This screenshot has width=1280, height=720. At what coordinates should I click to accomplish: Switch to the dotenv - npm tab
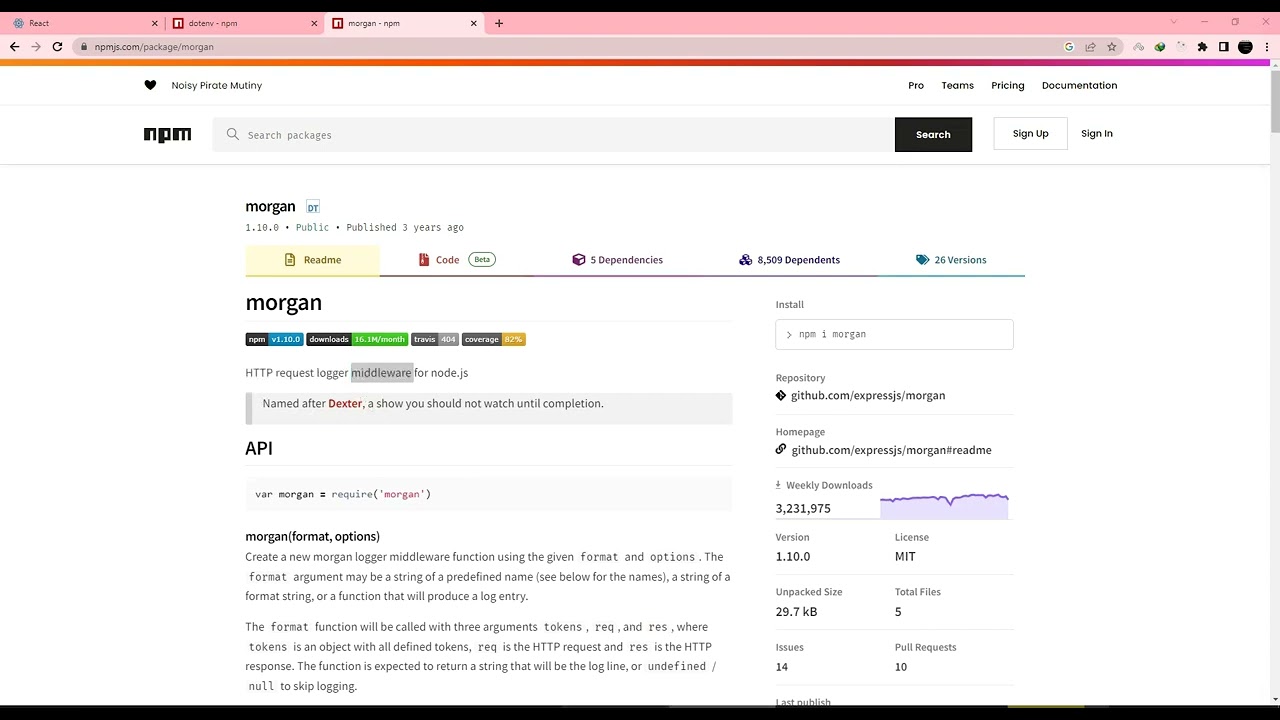pos(244,23)
